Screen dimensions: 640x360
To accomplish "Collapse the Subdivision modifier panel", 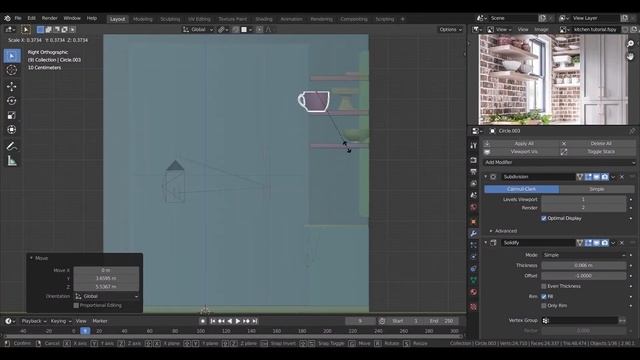I will click(486, 177).
